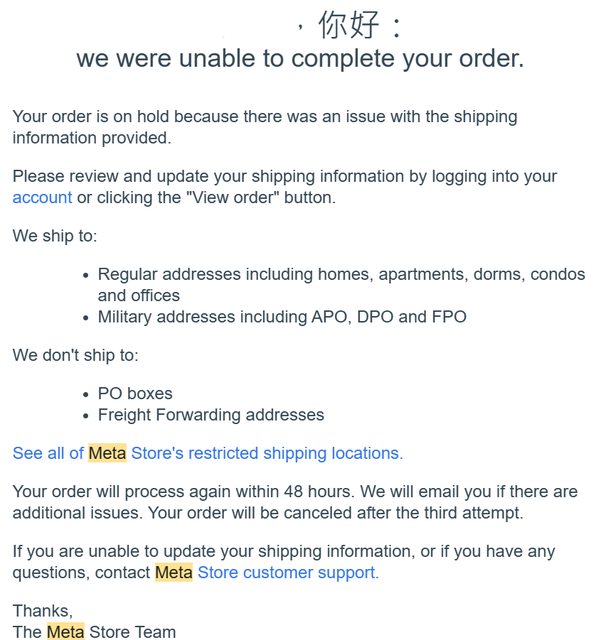The height and width of the screenshot is (640, 596).
Task: Click the "We ship to:" label
Action: tap(55, 236)
